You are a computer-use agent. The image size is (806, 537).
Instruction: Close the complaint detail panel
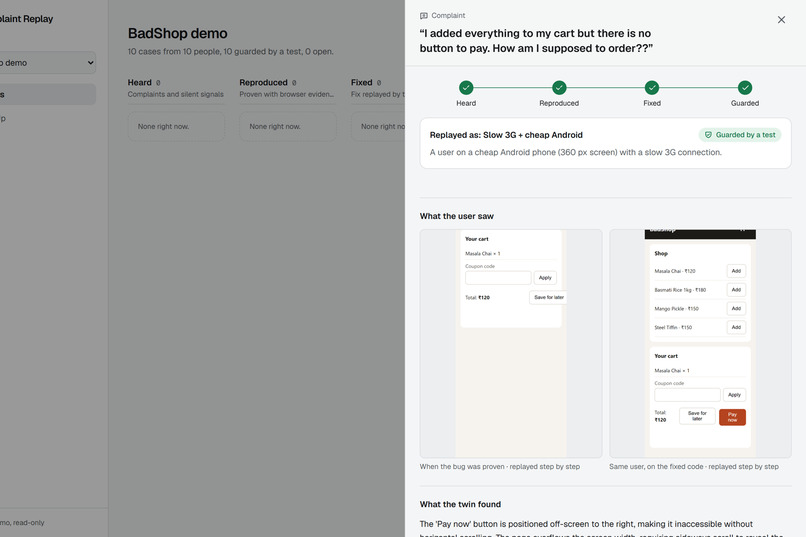781,20
